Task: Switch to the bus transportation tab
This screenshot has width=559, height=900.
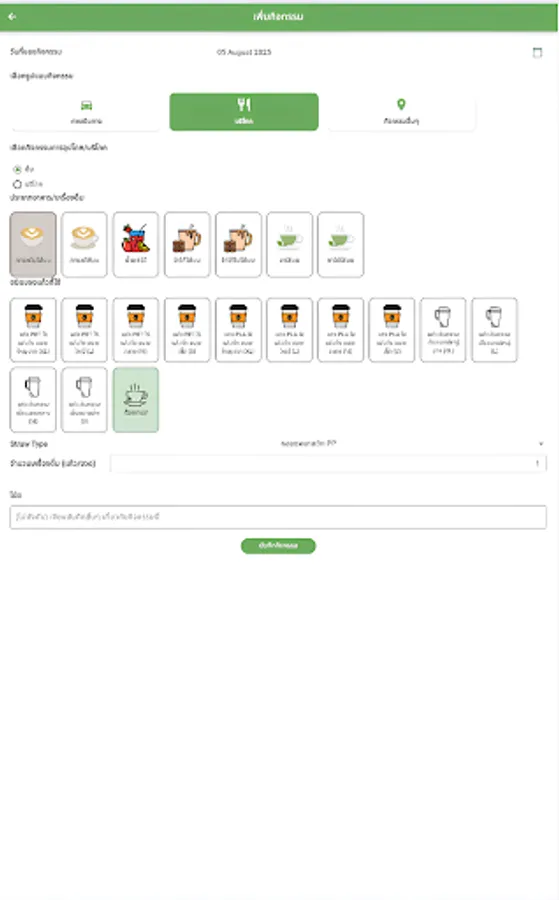Action: click(87, 112)
